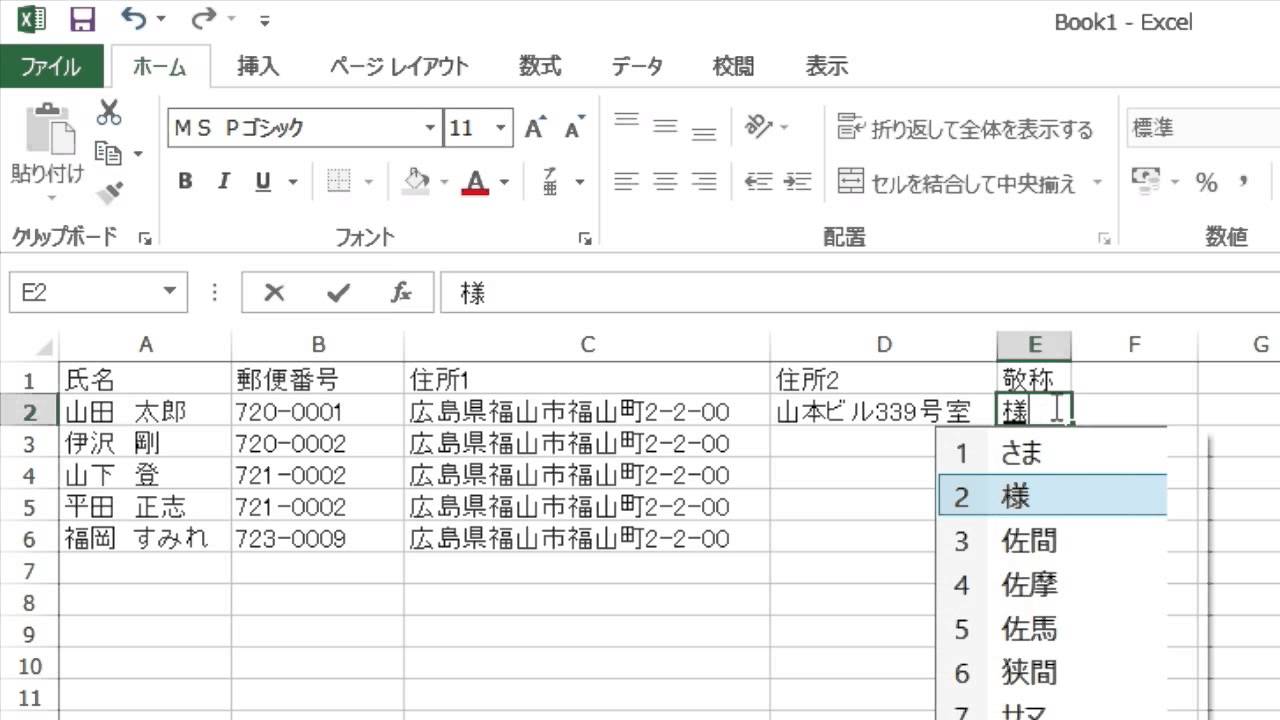This screenshot has height=720, width=1280.
Task: Open the Undo history dropdown arrow
Action: (x=161, y=20)
